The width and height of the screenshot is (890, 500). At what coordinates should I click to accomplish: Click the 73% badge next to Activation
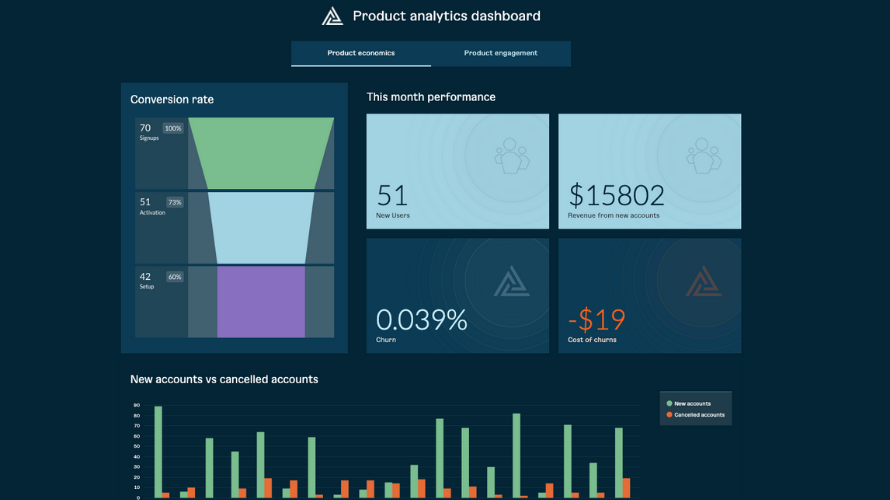coord(175,202)
